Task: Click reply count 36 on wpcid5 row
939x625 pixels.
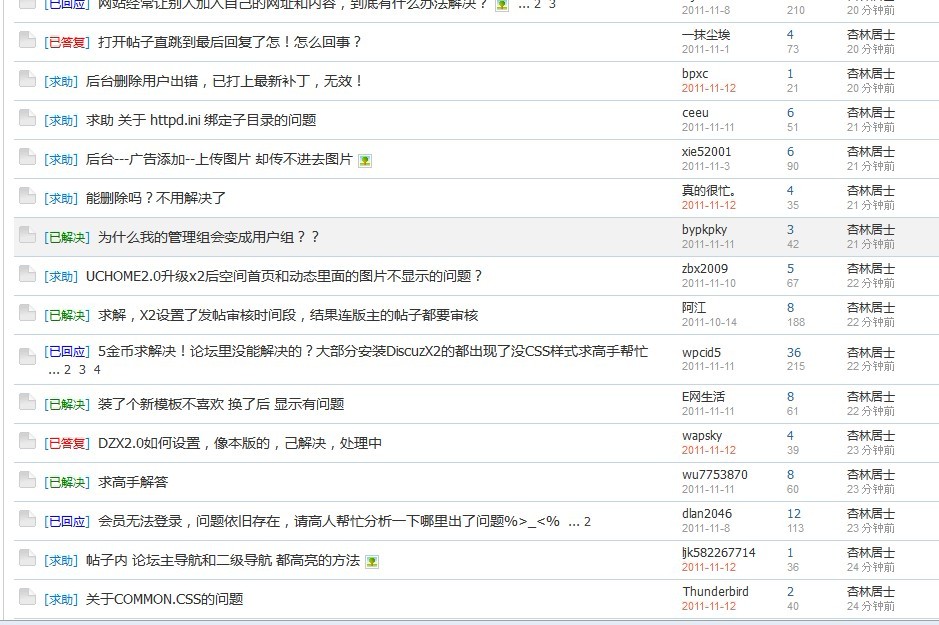Action: click(x=794, y=353)
